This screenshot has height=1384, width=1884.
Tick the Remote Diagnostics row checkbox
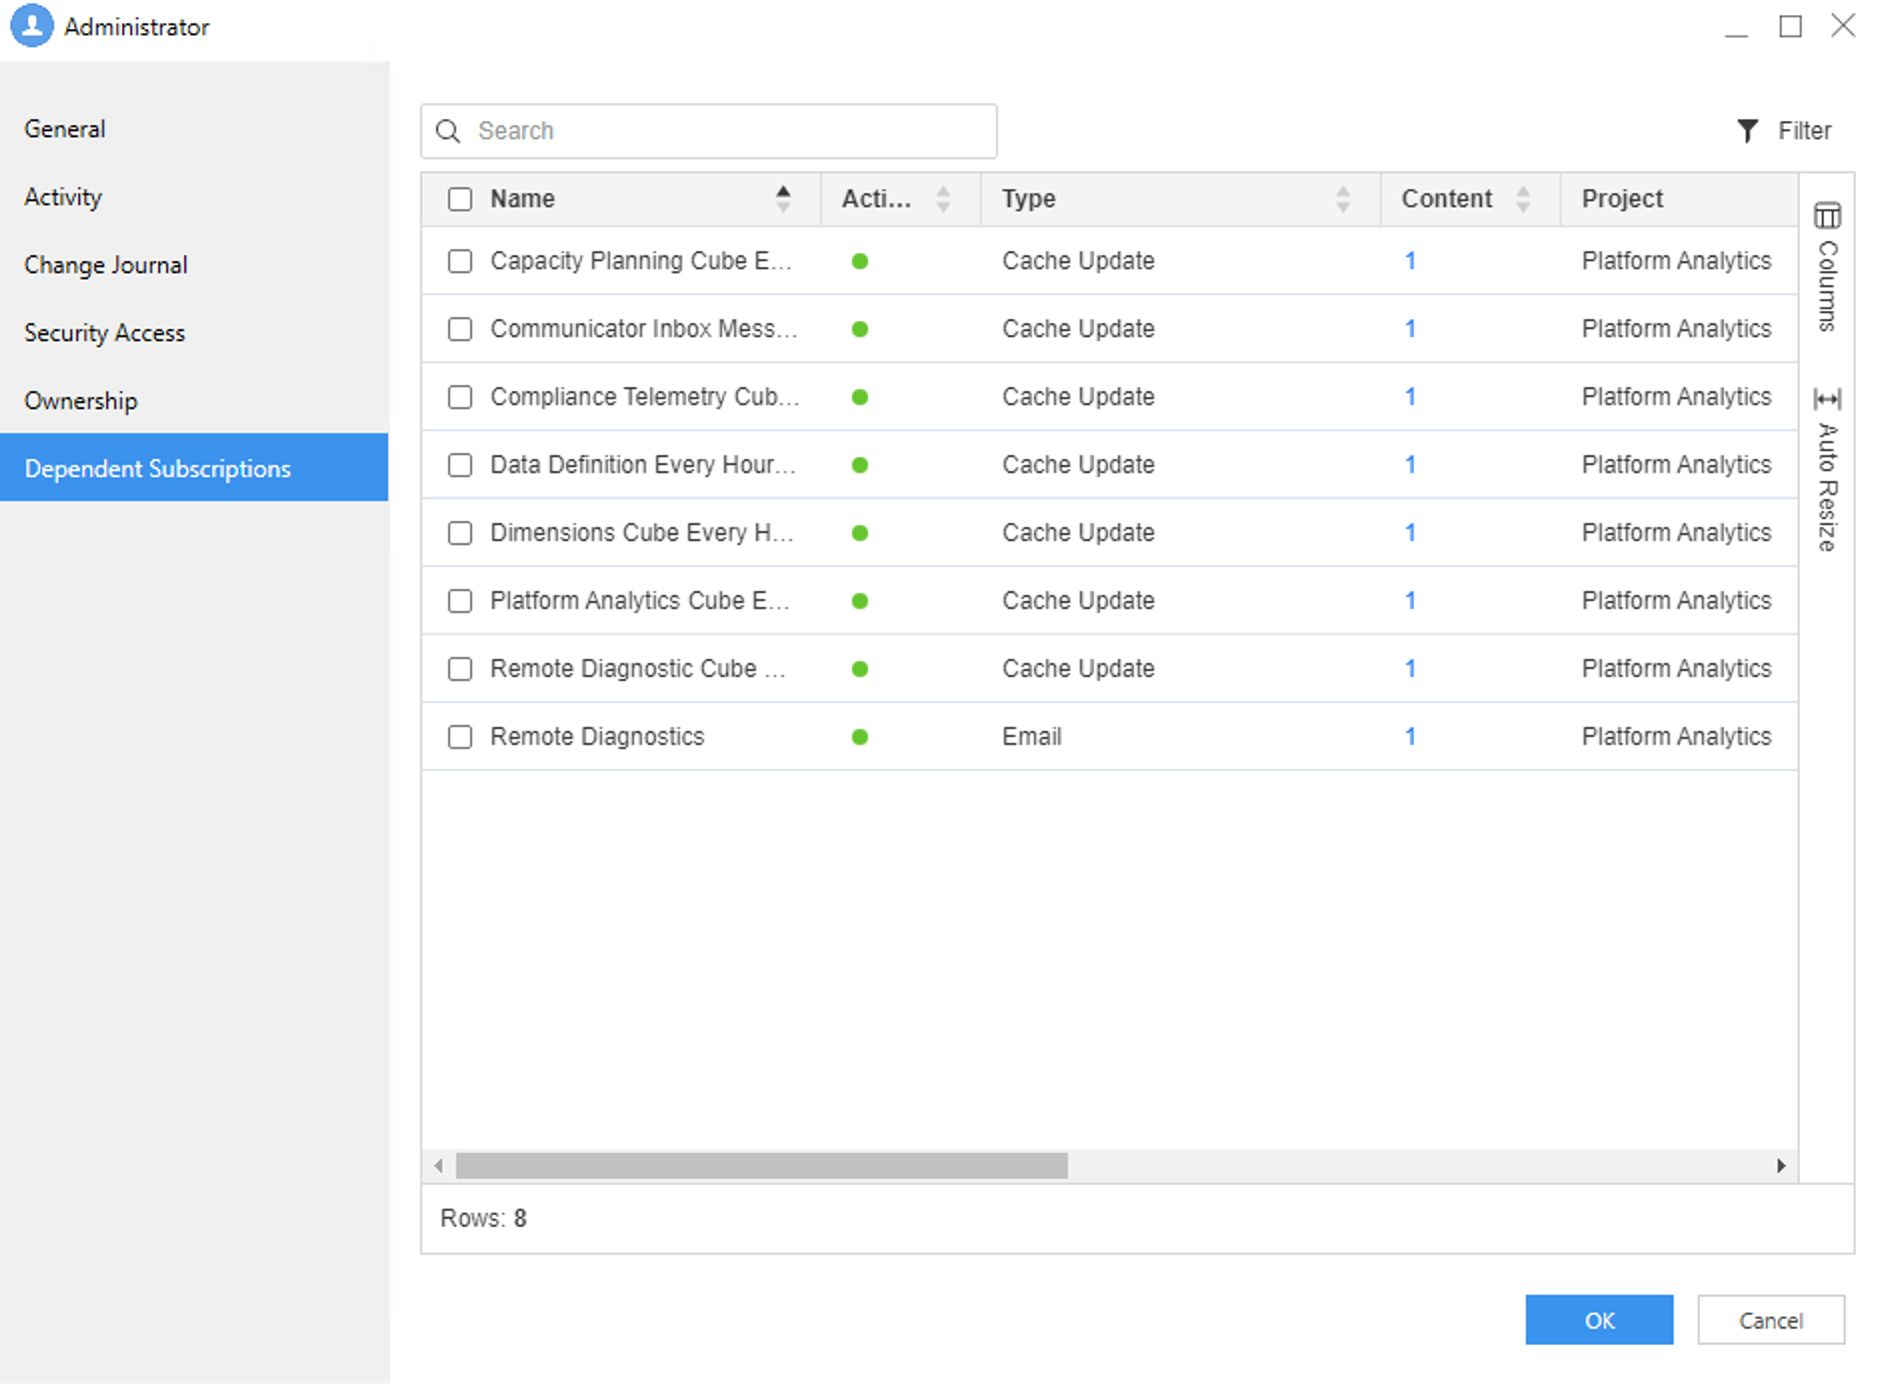tap(460, 737)
